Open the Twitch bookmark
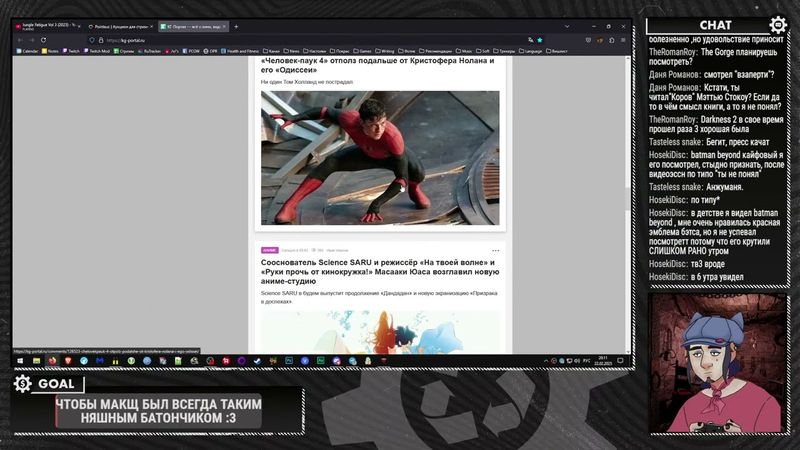 coord(71,51)
